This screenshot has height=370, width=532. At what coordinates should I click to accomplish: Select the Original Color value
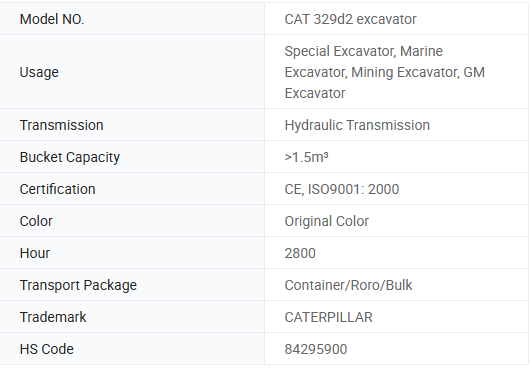pos(326,221)
